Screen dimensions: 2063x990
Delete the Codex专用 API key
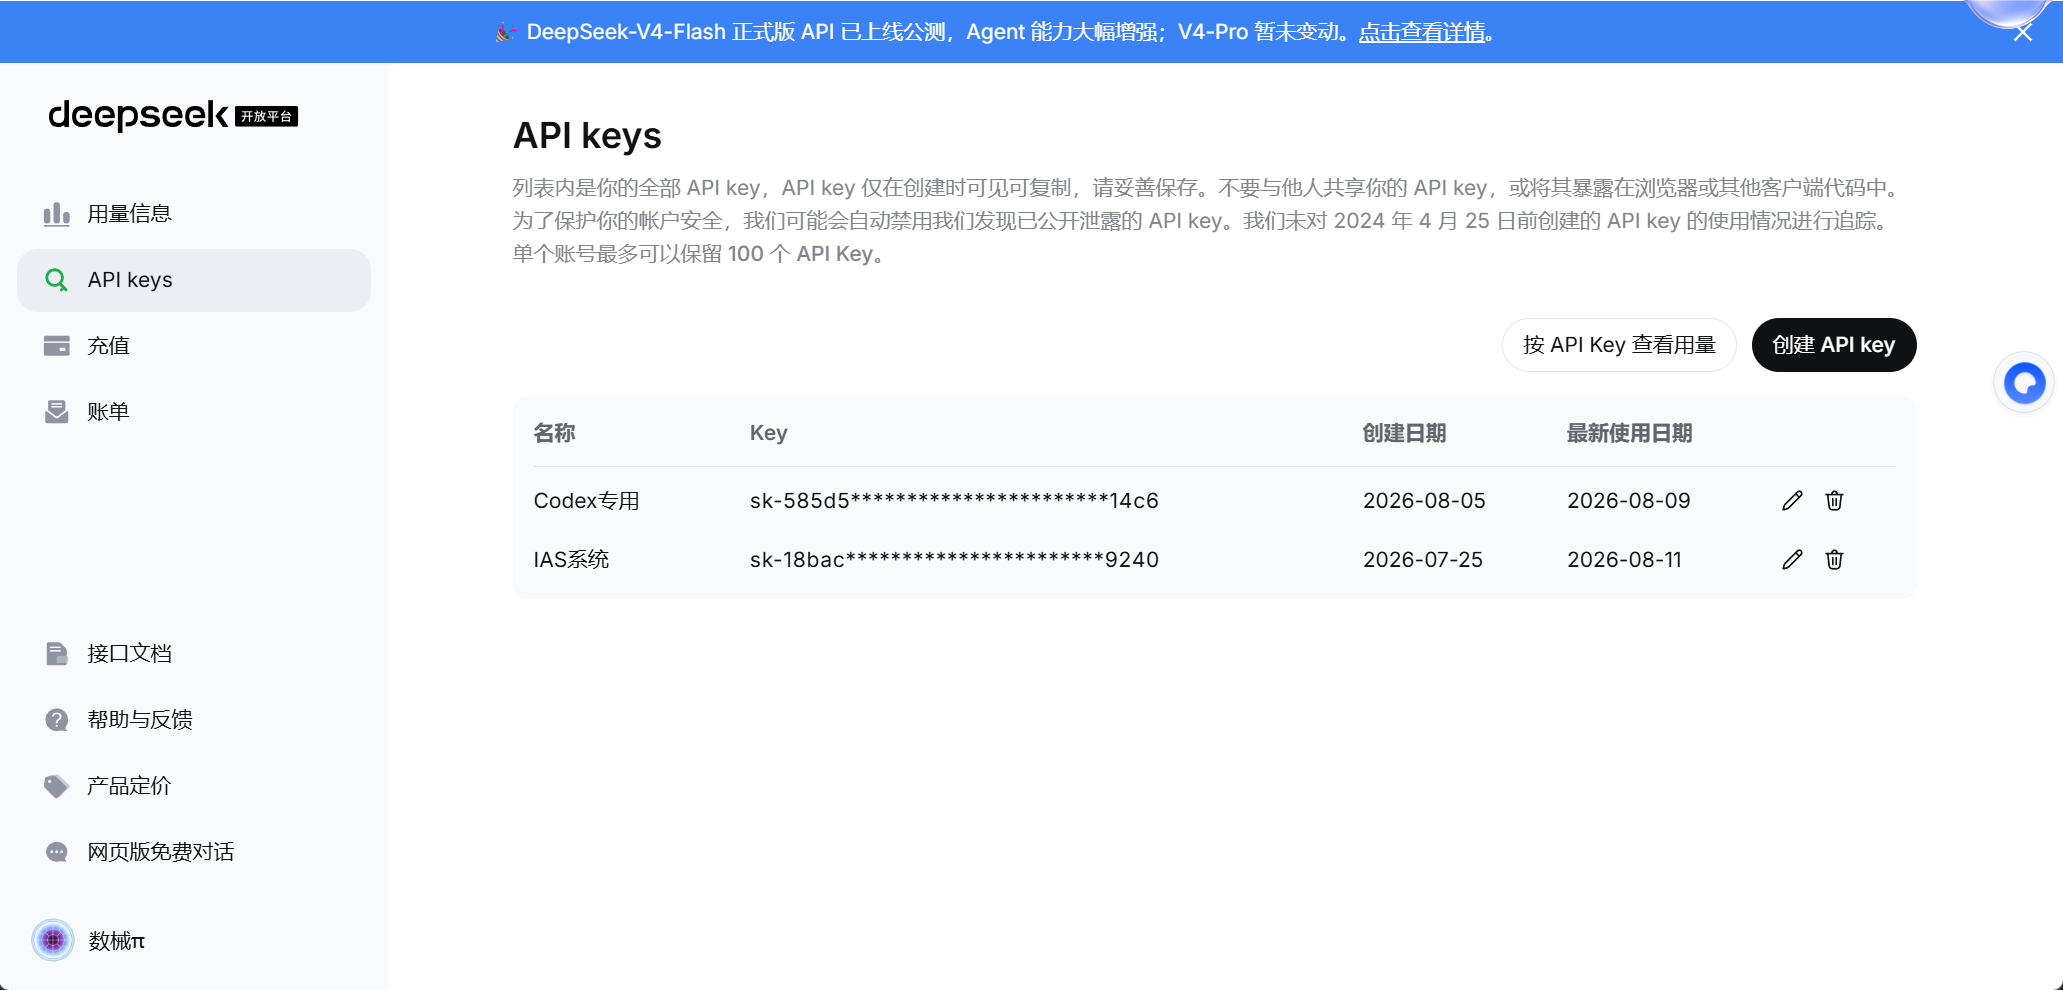pos(1834,501)
